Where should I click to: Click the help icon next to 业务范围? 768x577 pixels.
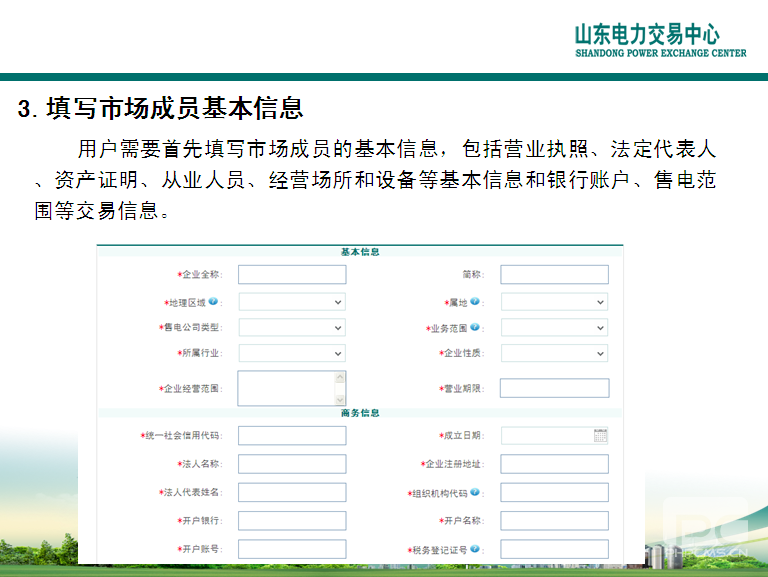coord(475,327)
